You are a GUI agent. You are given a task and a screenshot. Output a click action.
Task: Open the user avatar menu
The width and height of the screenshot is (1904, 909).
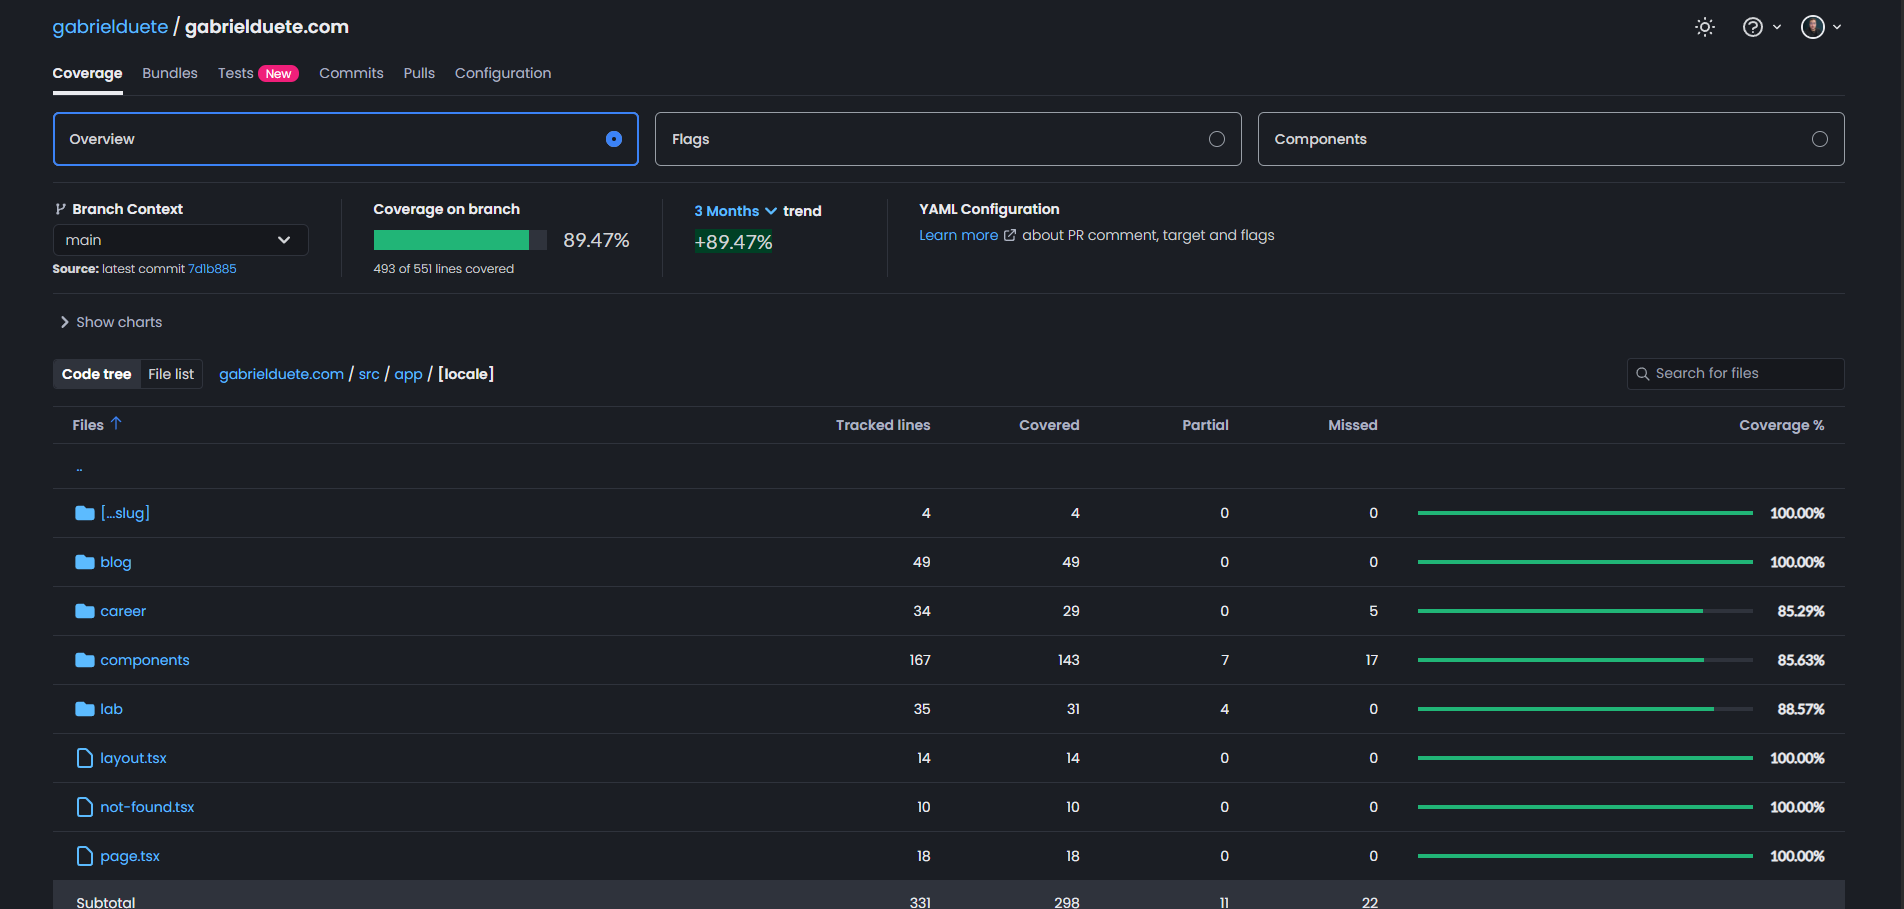pos(1812,27)
